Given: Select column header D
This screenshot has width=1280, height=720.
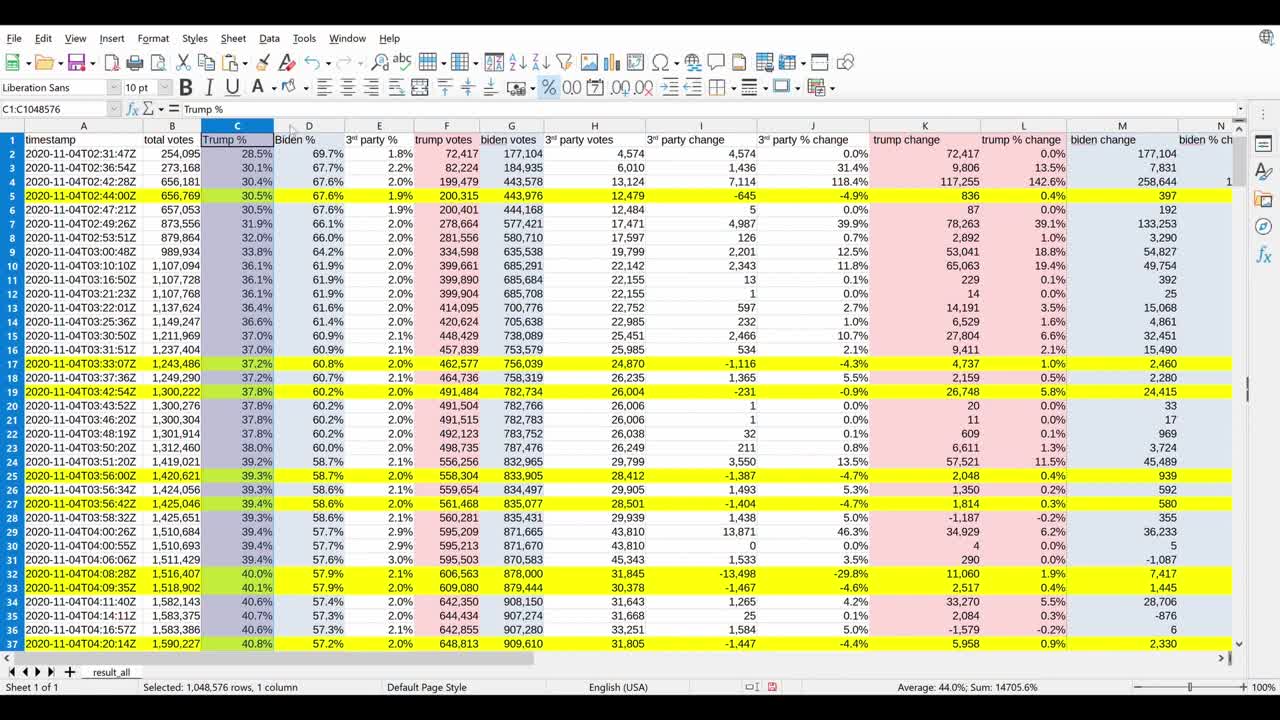Looking at the screenshot, I should pyautogui.click(x=309, y=126).
